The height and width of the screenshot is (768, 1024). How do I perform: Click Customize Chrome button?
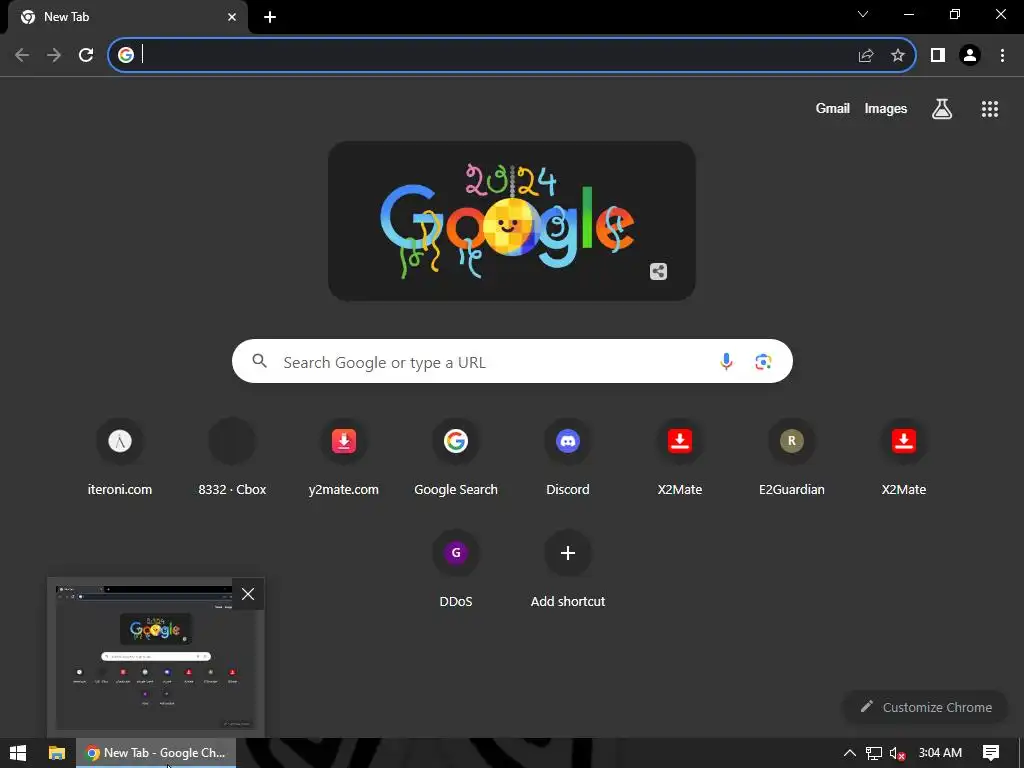pos(926,707)
